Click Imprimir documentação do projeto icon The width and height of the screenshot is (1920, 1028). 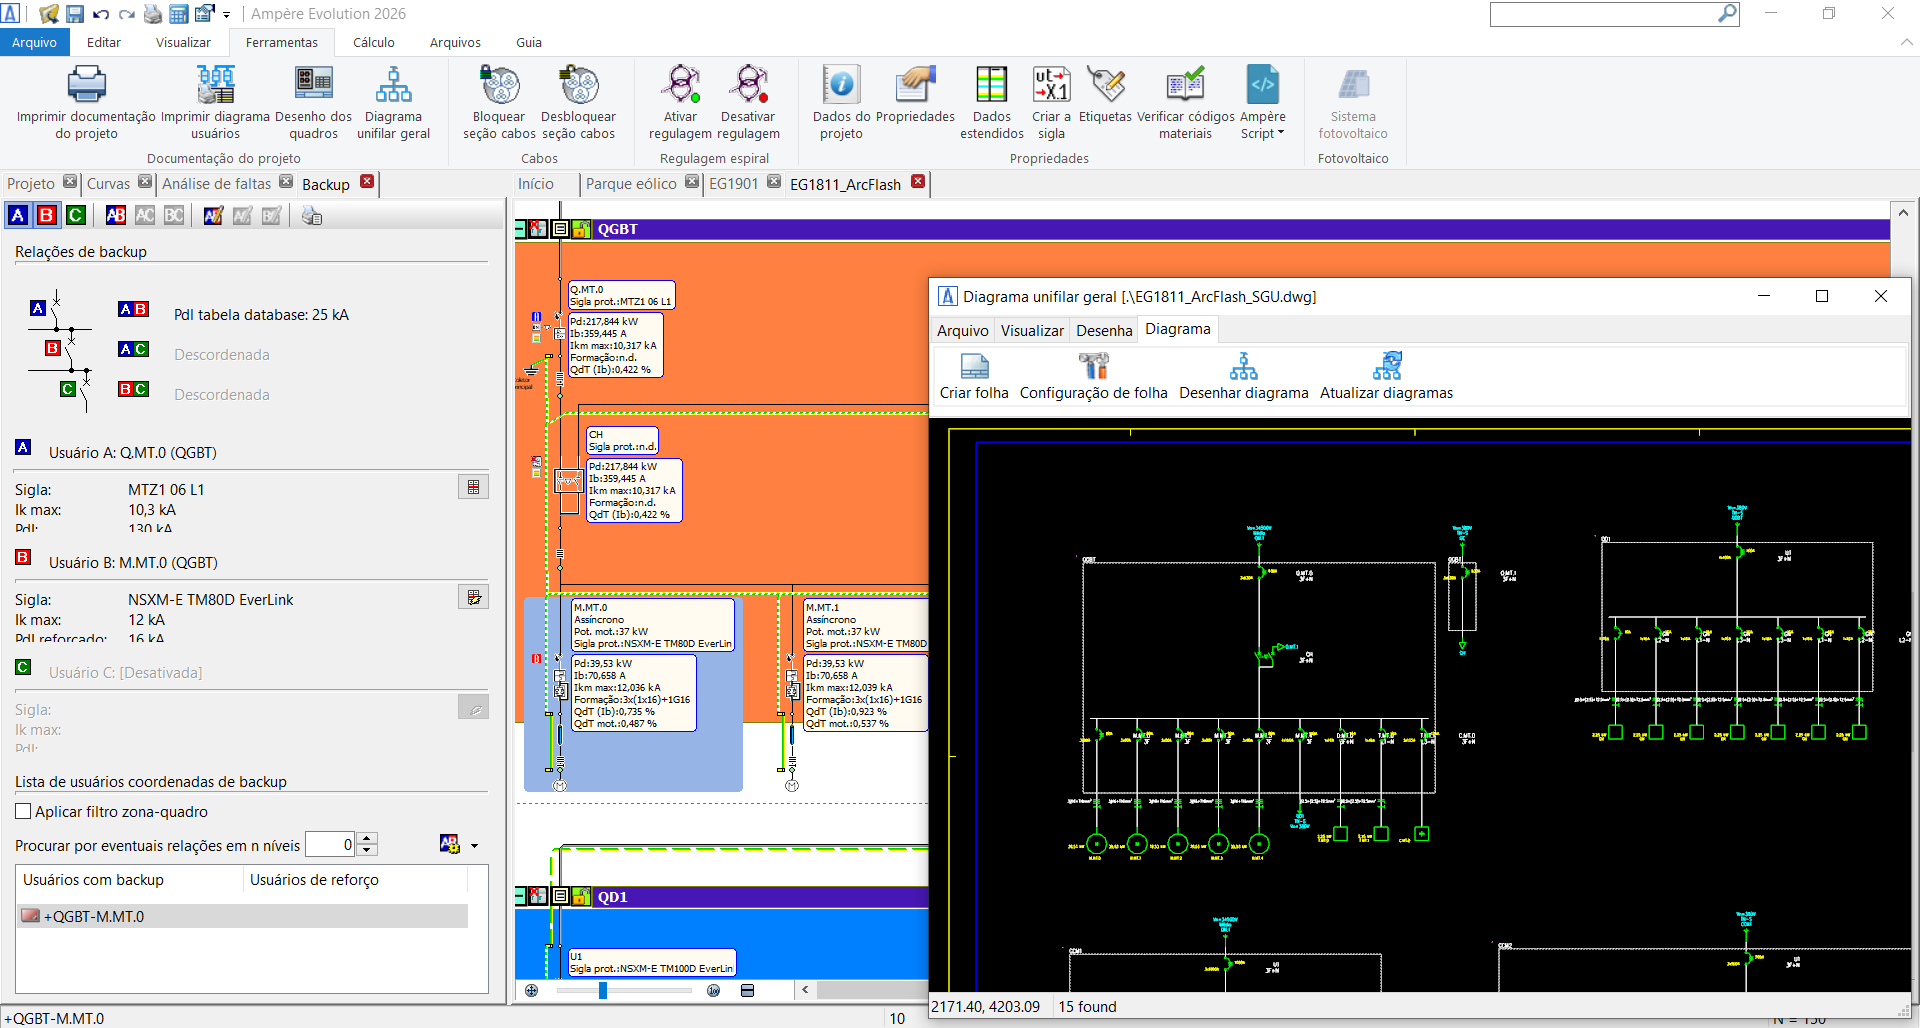86,86
